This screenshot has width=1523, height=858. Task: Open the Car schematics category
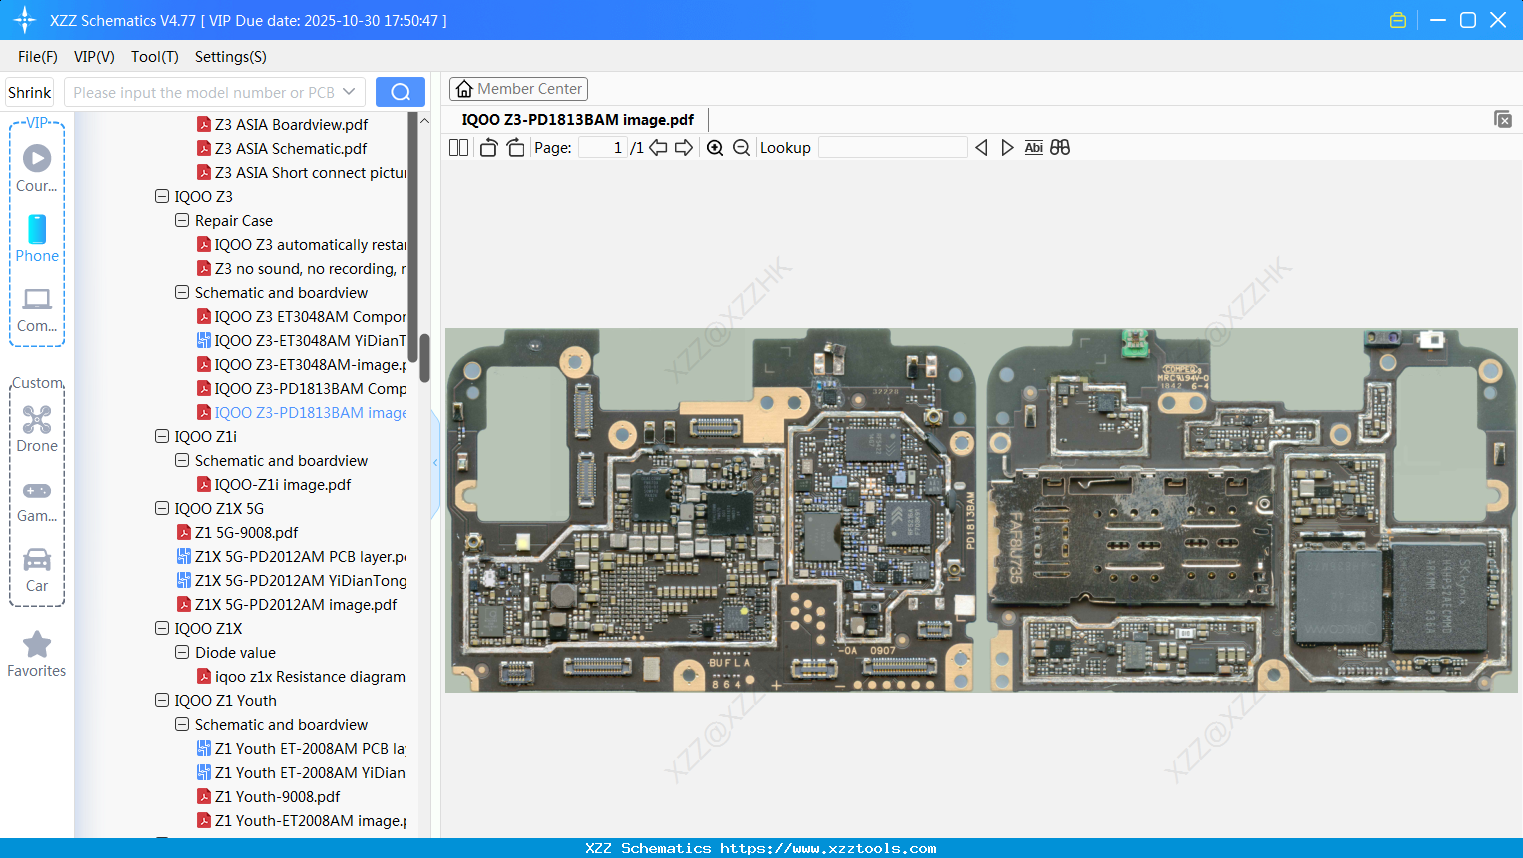pyautogui.click(x=37, y=560)
